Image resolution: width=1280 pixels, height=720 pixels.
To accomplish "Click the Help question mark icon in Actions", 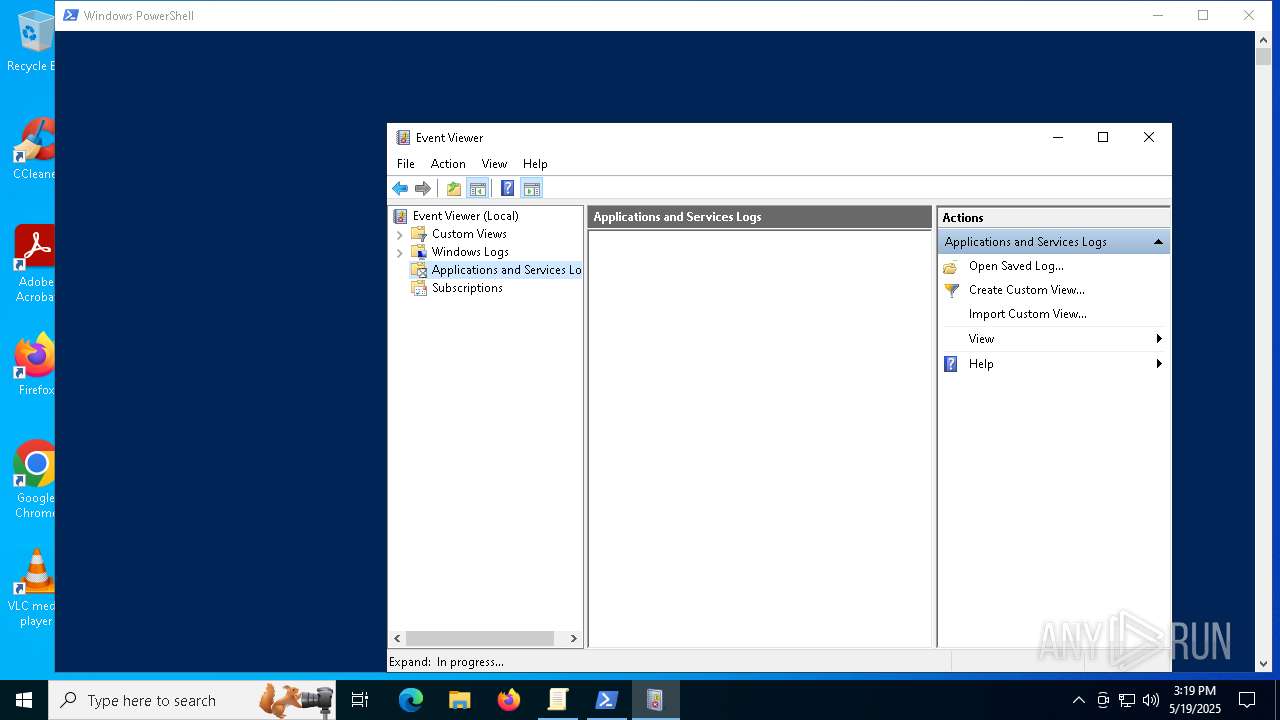I will pos(951,364).
